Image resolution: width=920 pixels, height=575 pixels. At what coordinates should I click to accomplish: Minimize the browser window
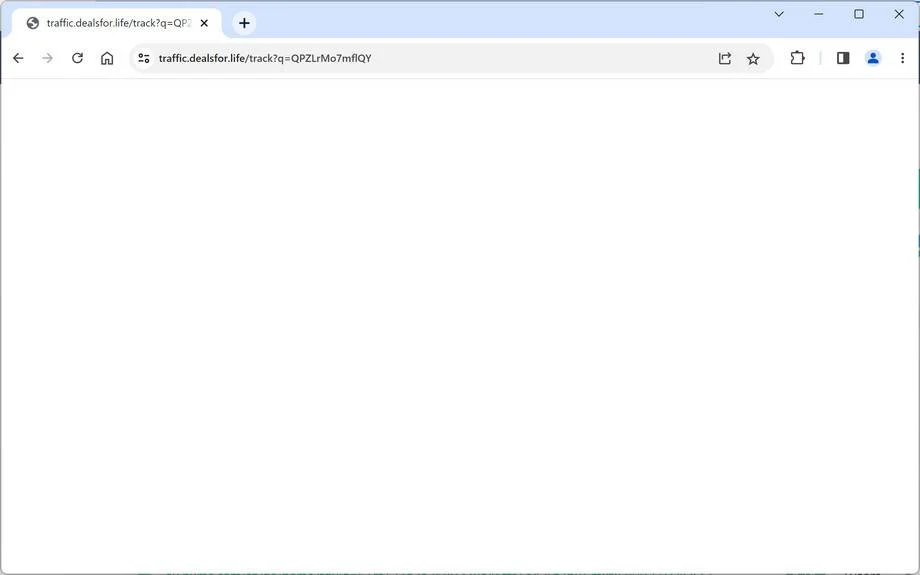pyautogui.click(x=819, y=14)
